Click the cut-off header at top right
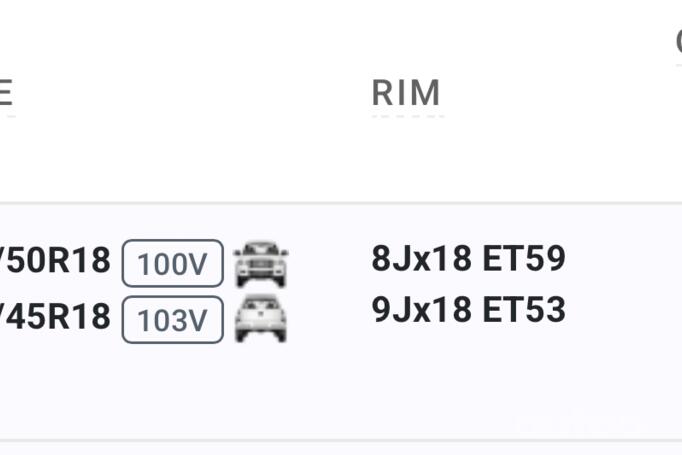This screenshot has width=682, height=455. pos(677,41)
